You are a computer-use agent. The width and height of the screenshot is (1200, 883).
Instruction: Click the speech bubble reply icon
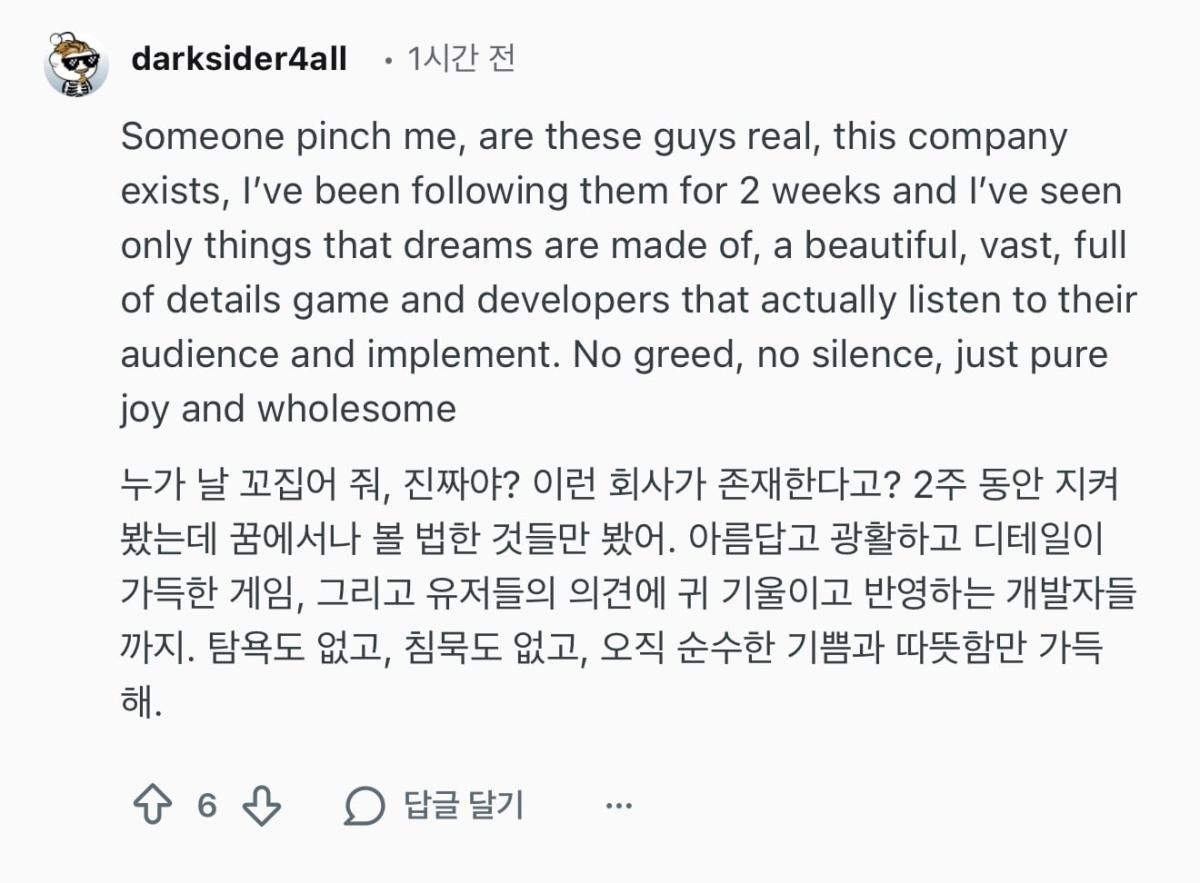click(364, 806)
